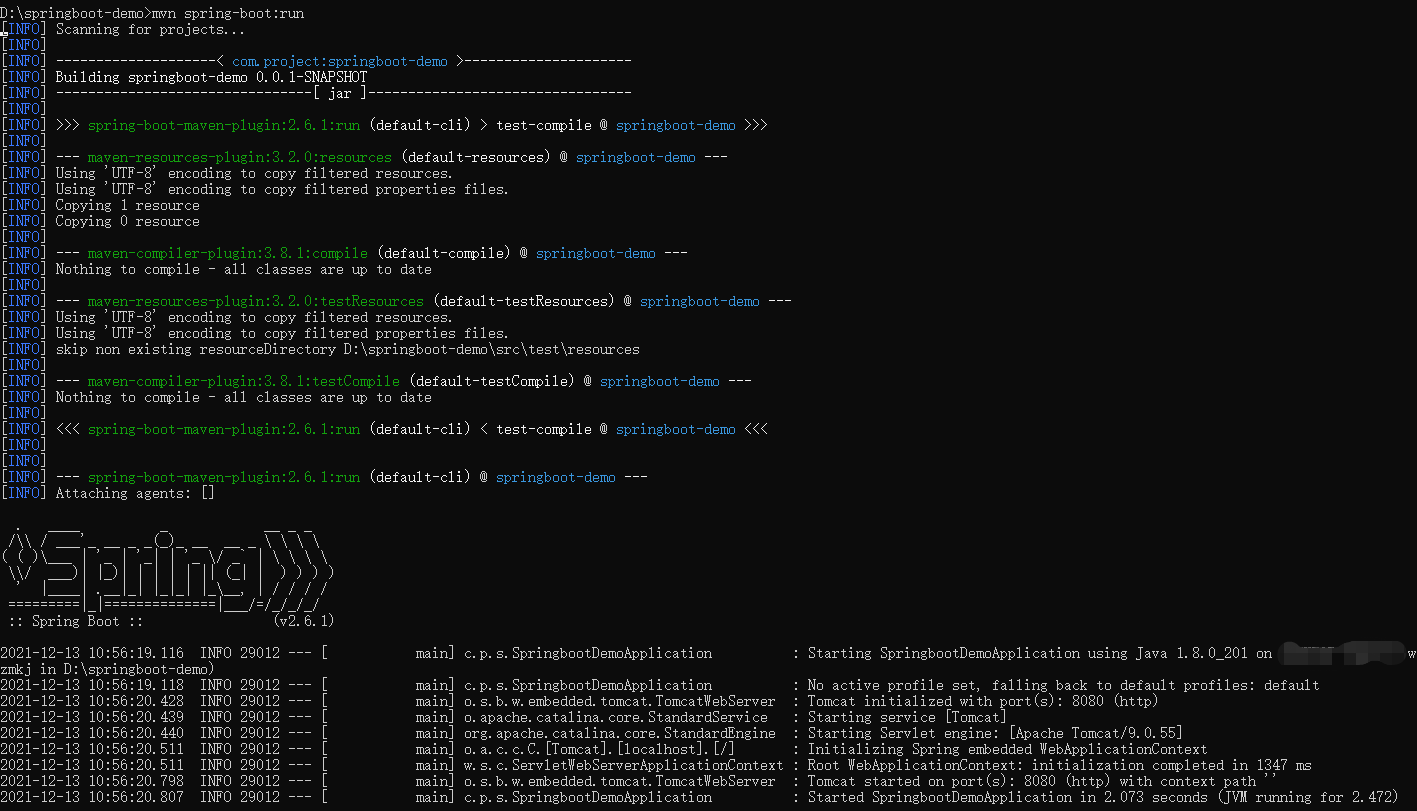
Task: Click timestamp '2021-12-13 10:56:20.807'
Action: [x=92, y=797]
